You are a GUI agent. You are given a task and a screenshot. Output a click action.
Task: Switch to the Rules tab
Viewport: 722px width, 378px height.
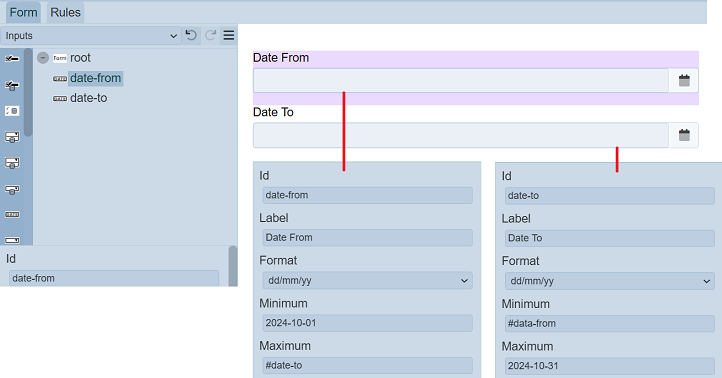[x=65, y=12]
